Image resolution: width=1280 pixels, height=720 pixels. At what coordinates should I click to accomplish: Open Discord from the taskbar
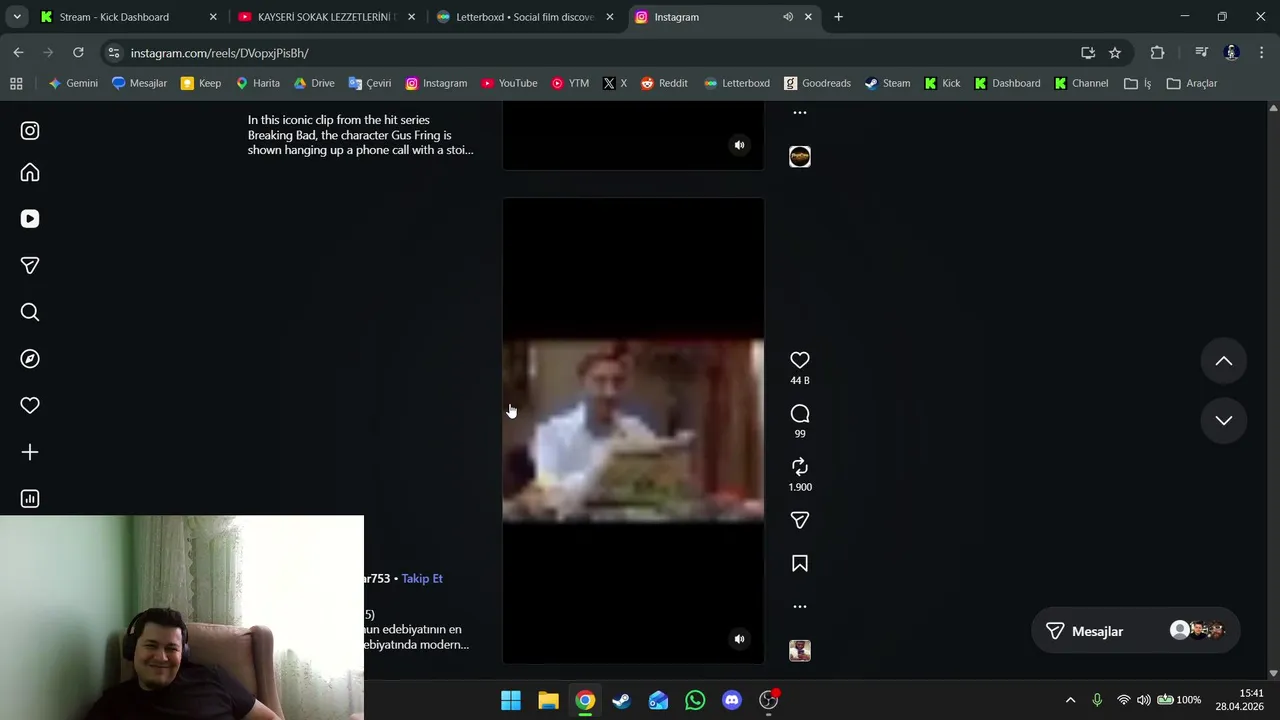point(732,700)
